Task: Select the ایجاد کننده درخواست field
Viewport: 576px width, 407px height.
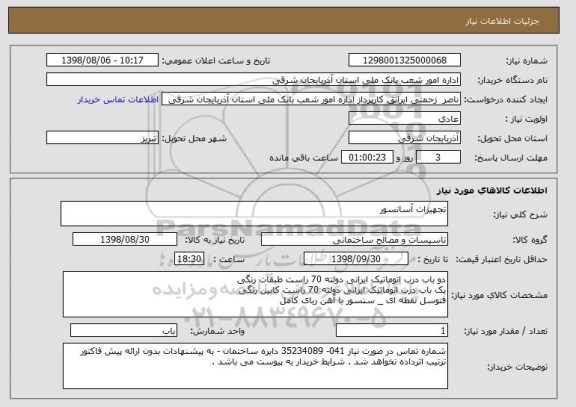Action: (311, 99)
